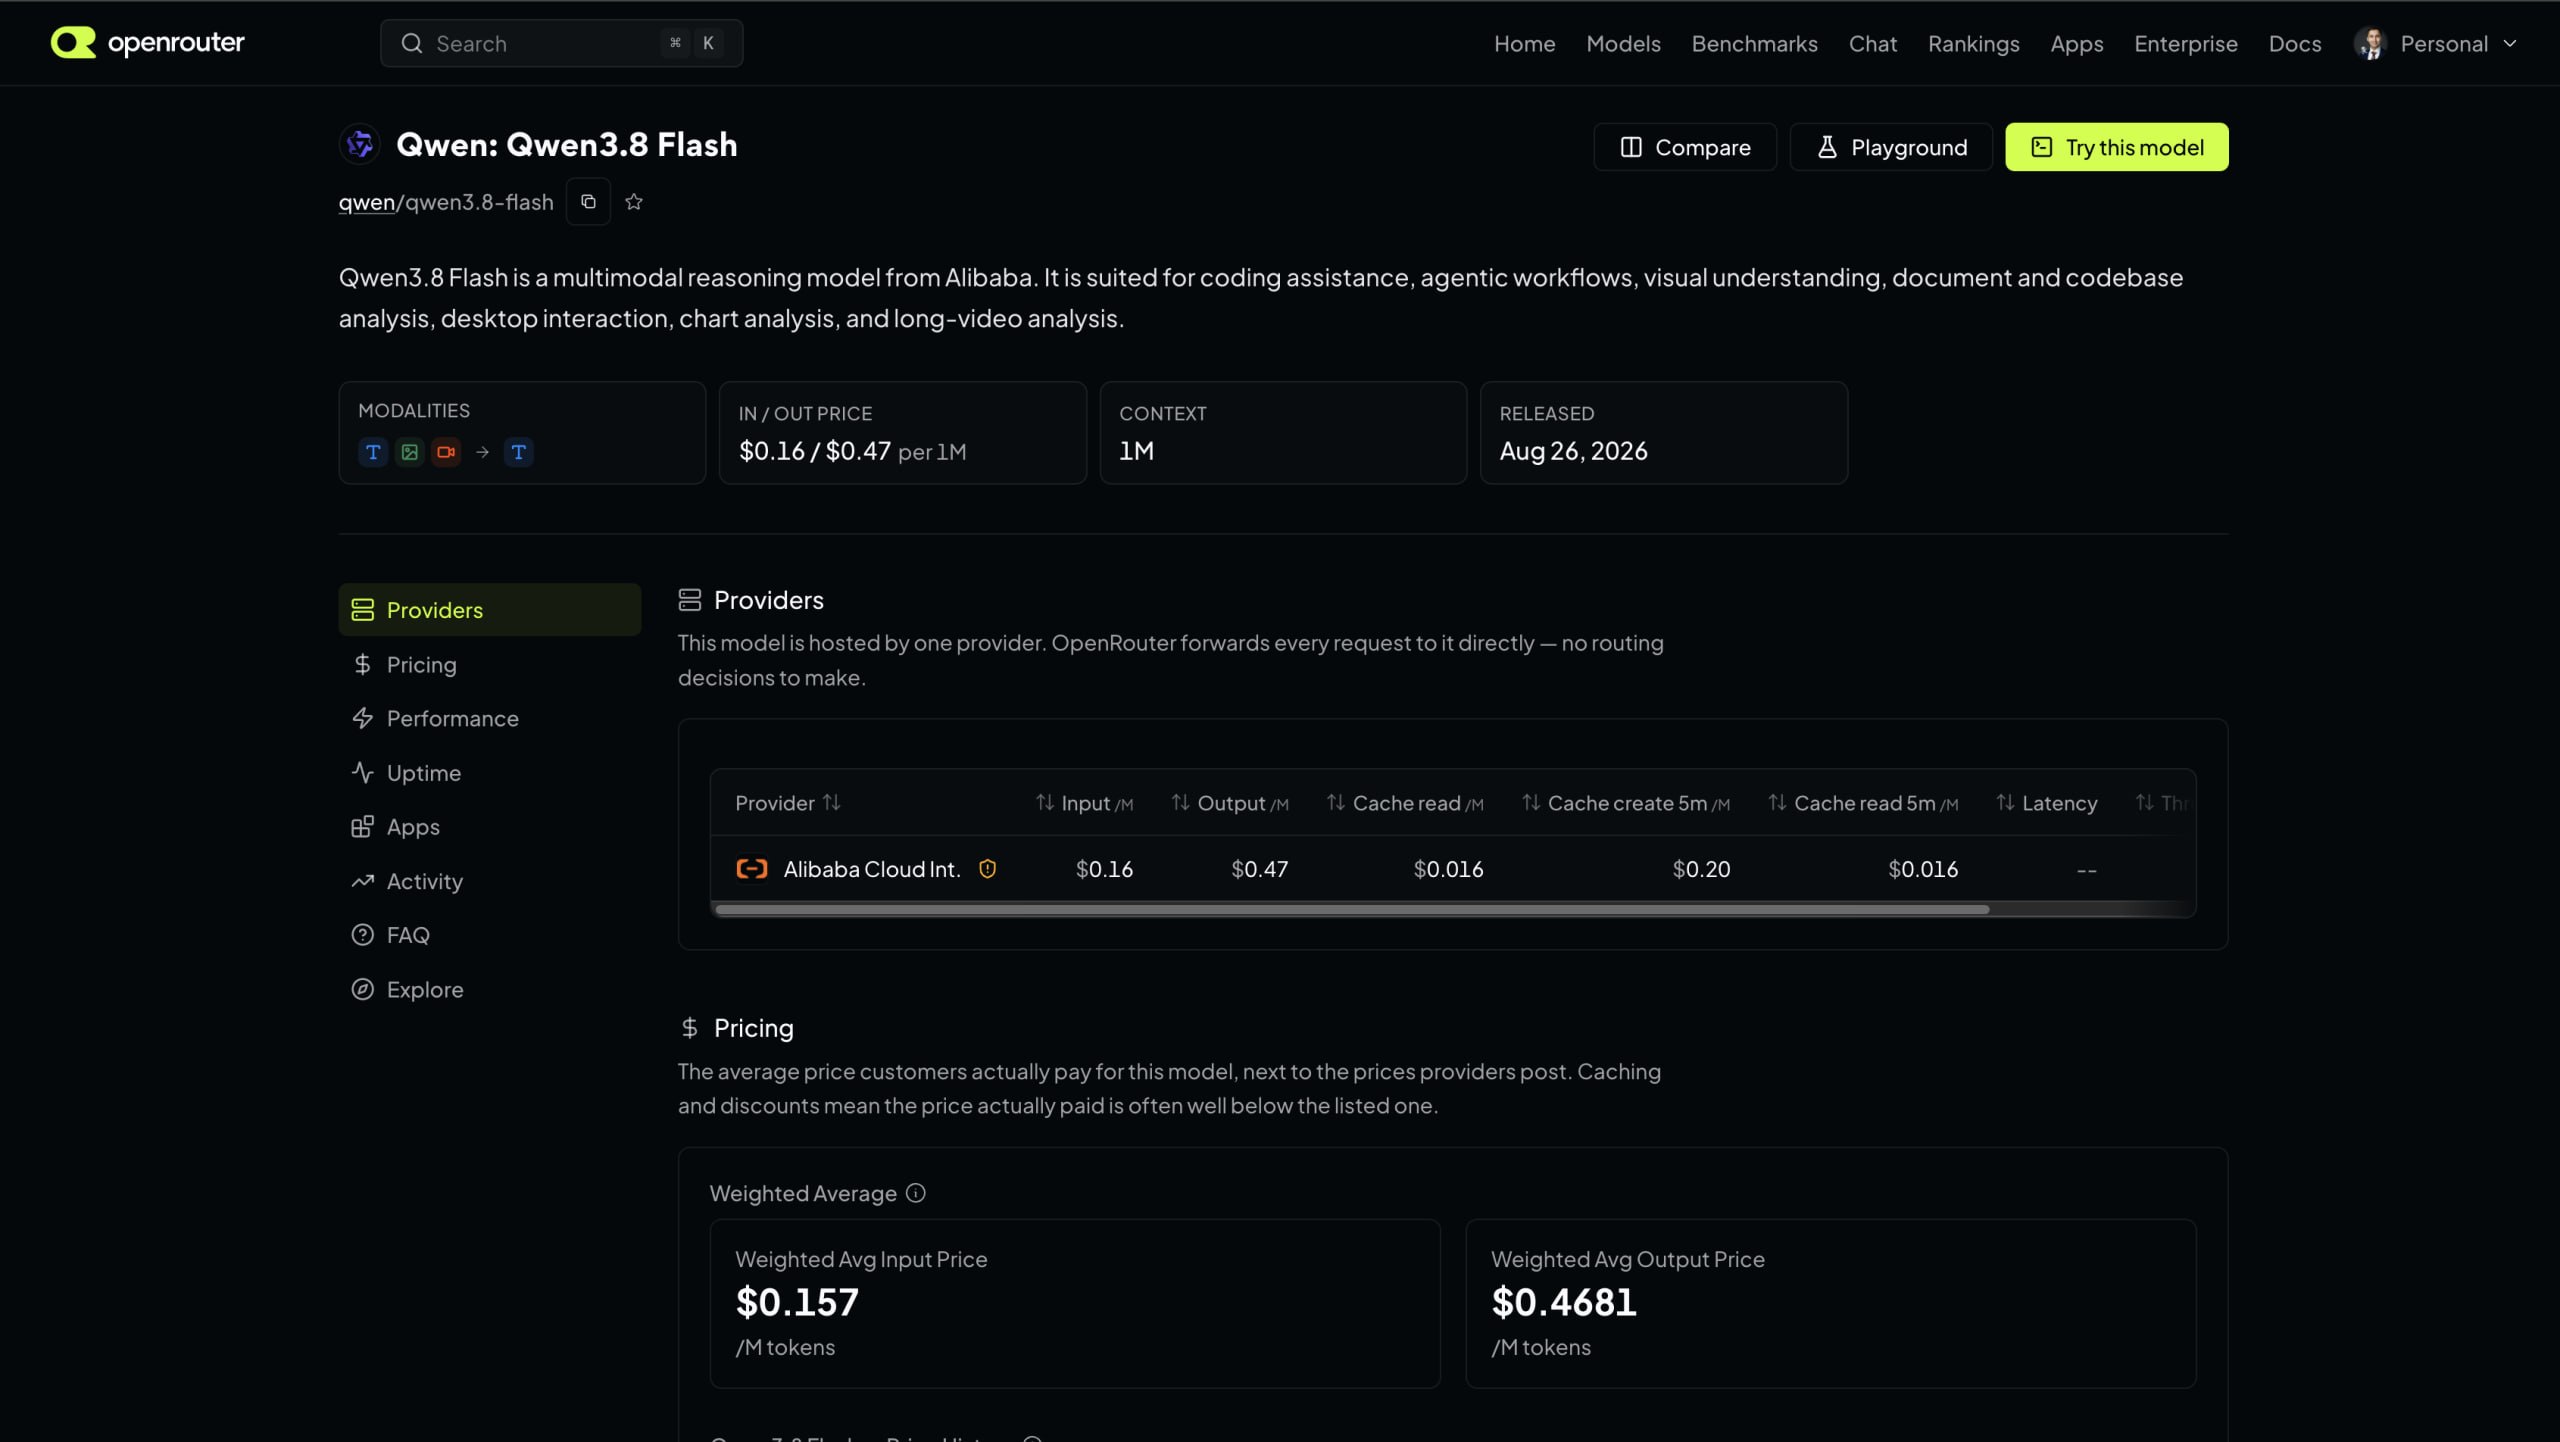Open the Personal account dropdown

2436,43
